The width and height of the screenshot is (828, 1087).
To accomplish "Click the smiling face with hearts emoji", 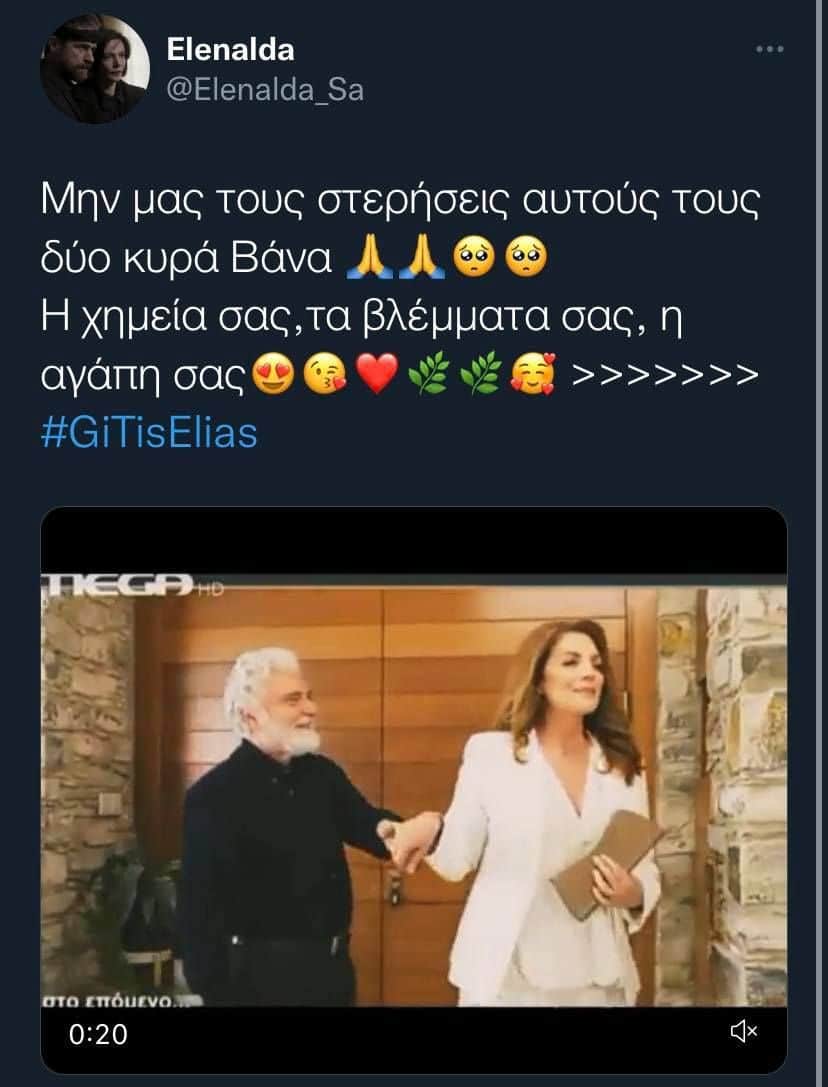I will [533, 373].
